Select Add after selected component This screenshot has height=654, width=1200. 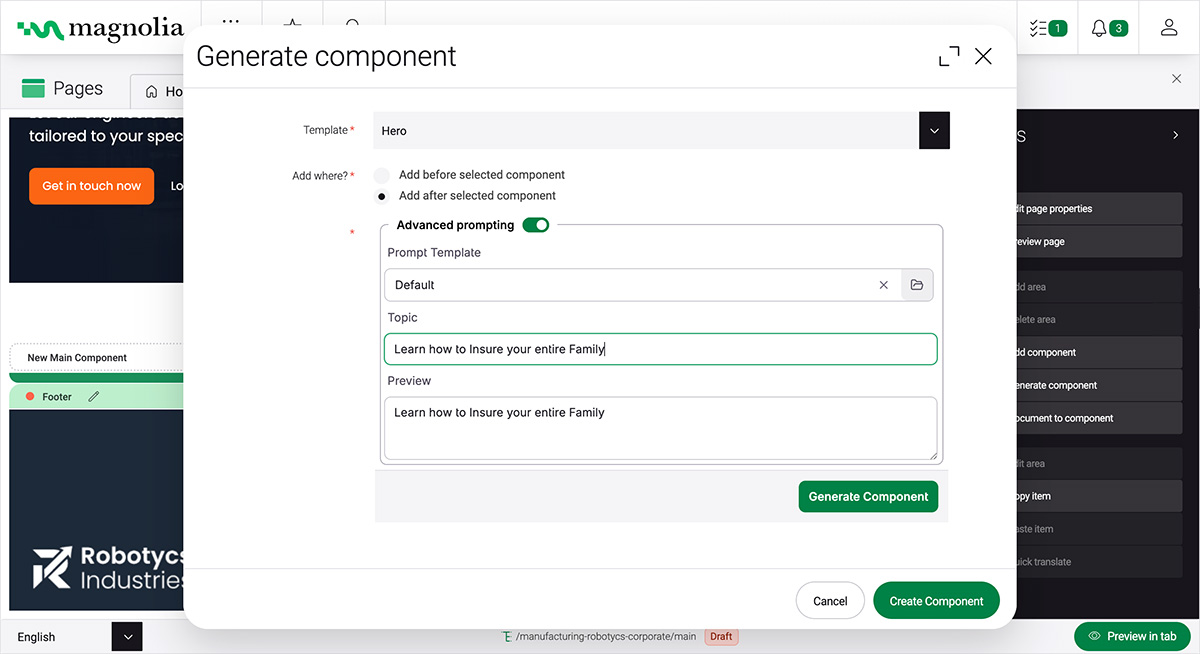pos(382,196)
